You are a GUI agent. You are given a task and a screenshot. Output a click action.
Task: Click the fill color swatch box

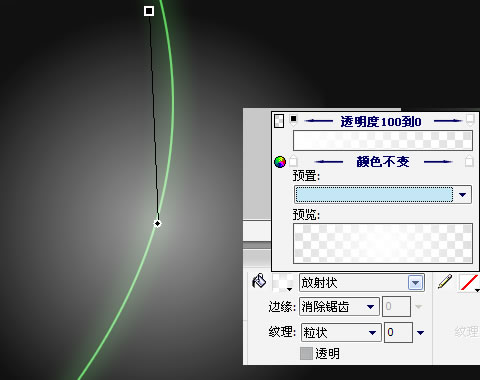283,283
